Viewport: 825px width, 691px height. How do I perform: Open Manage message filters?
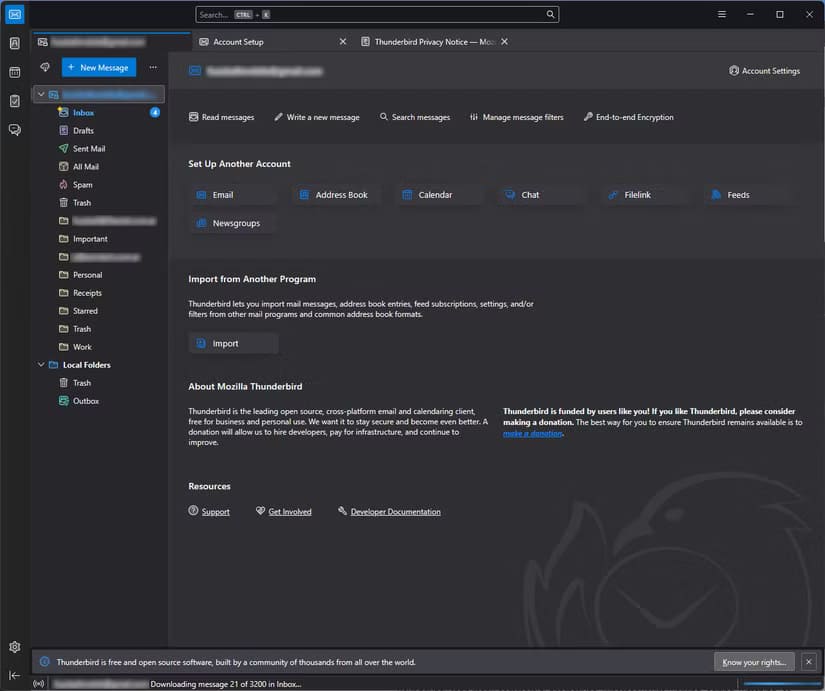tap(517, 117)
